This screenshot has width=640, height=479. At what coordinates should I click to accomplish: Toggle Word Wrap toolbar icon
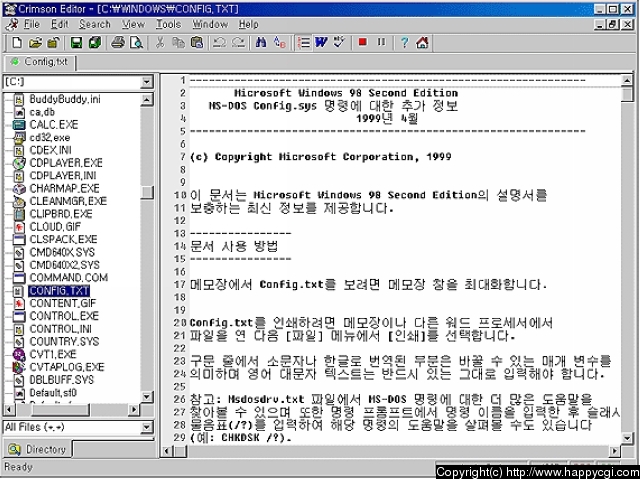(321, 42)
